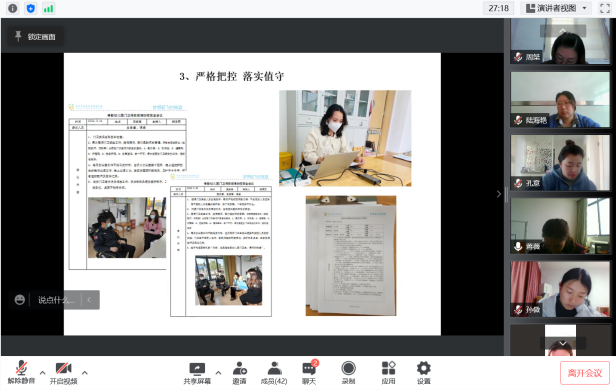The width and height of the screenshot is (616, 390).
Task: Start sharing screen with 共享屏幕
Action: click(x=197, y=372)
